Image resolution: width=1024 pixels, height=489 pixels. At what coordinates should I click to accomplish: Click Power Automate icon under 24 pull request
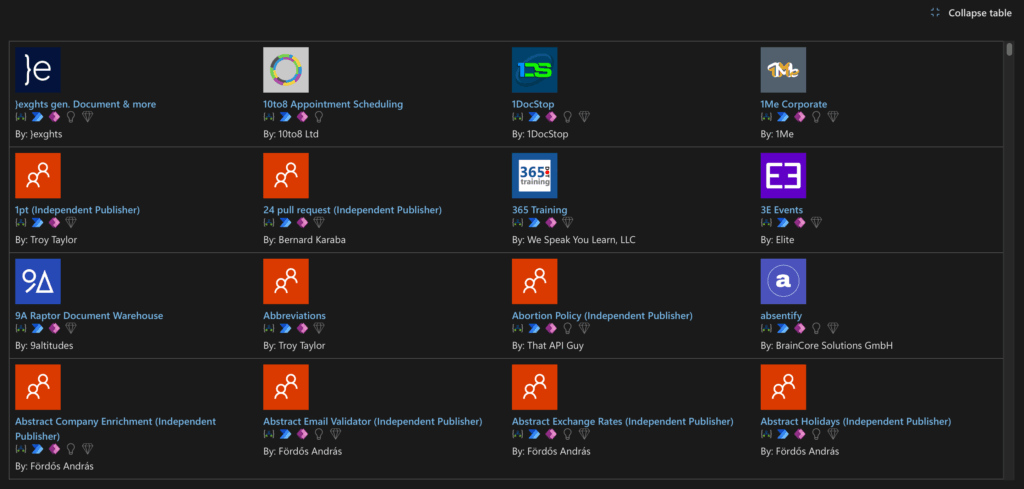(286, 223)
